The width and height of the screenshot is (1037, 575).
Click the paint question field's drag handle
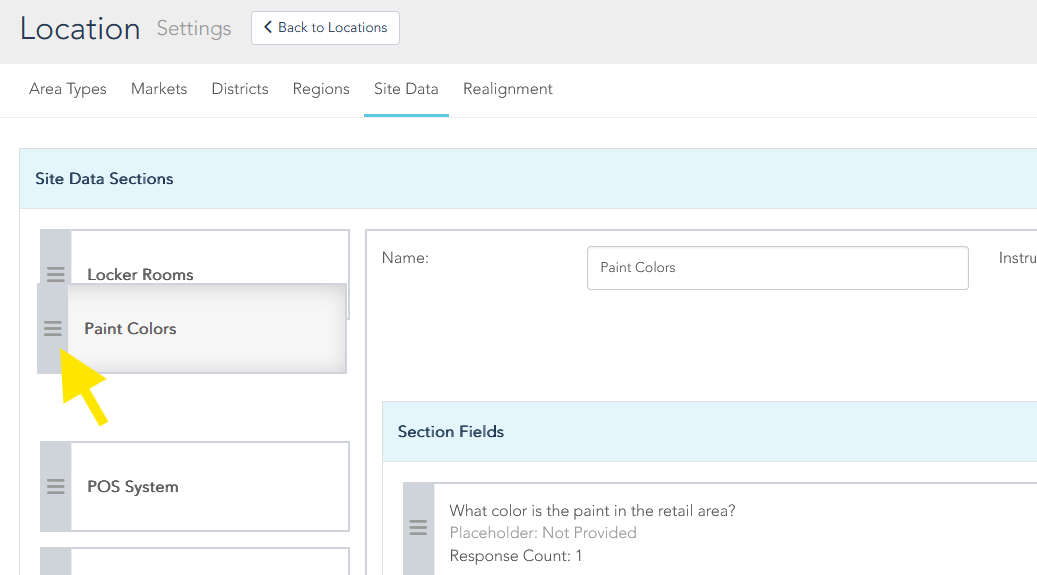pos(419,528)
